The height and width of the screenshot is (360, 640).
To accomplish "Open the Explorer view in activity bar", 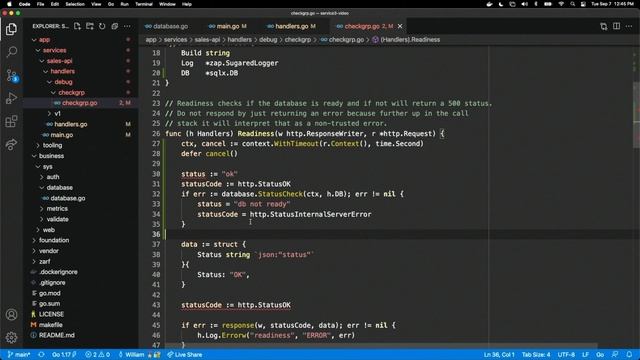I will click(11, 29).
